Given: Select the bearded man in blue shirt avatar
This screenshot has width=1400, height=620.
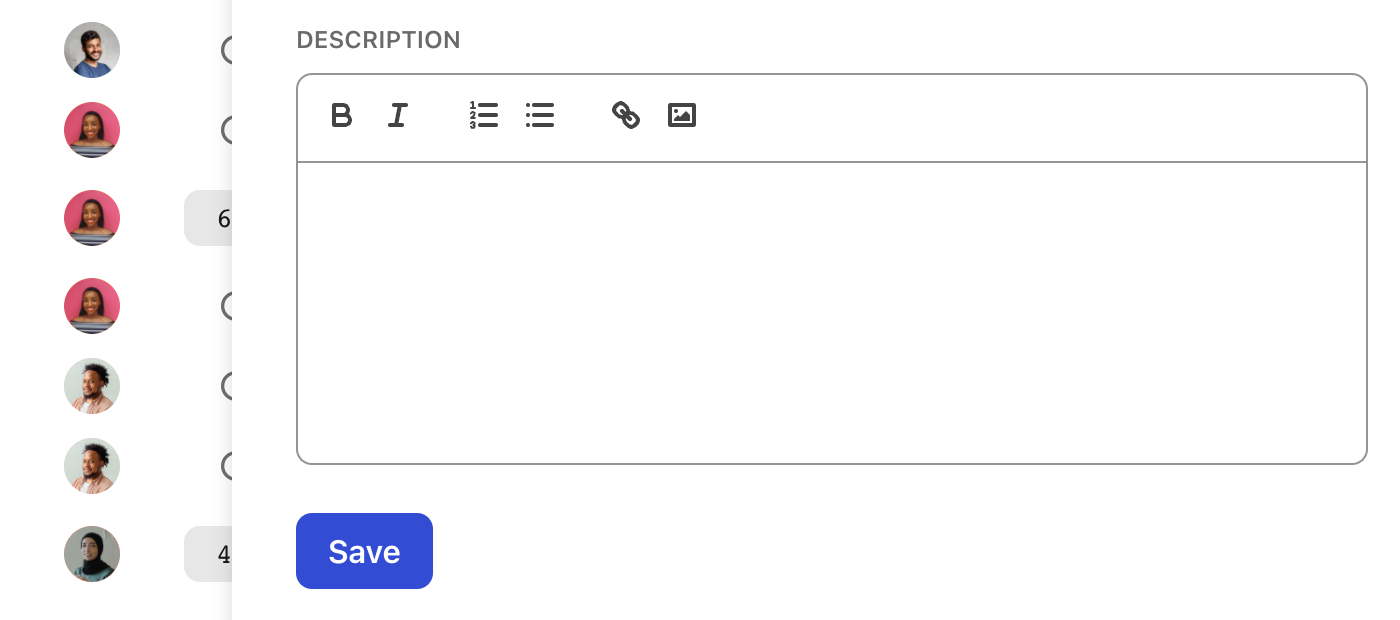Looking at the screenshot, I should click(x=92, y=50).
